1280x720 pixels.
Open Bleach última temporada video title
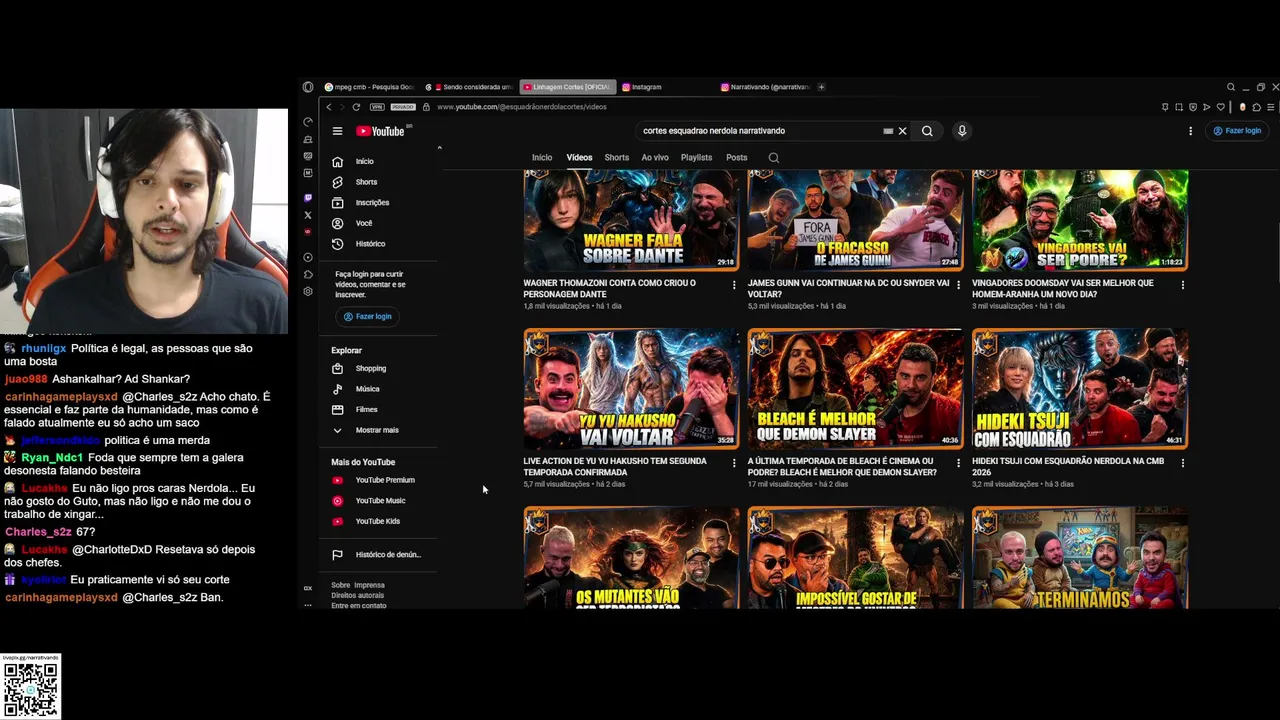coord(841,467)
